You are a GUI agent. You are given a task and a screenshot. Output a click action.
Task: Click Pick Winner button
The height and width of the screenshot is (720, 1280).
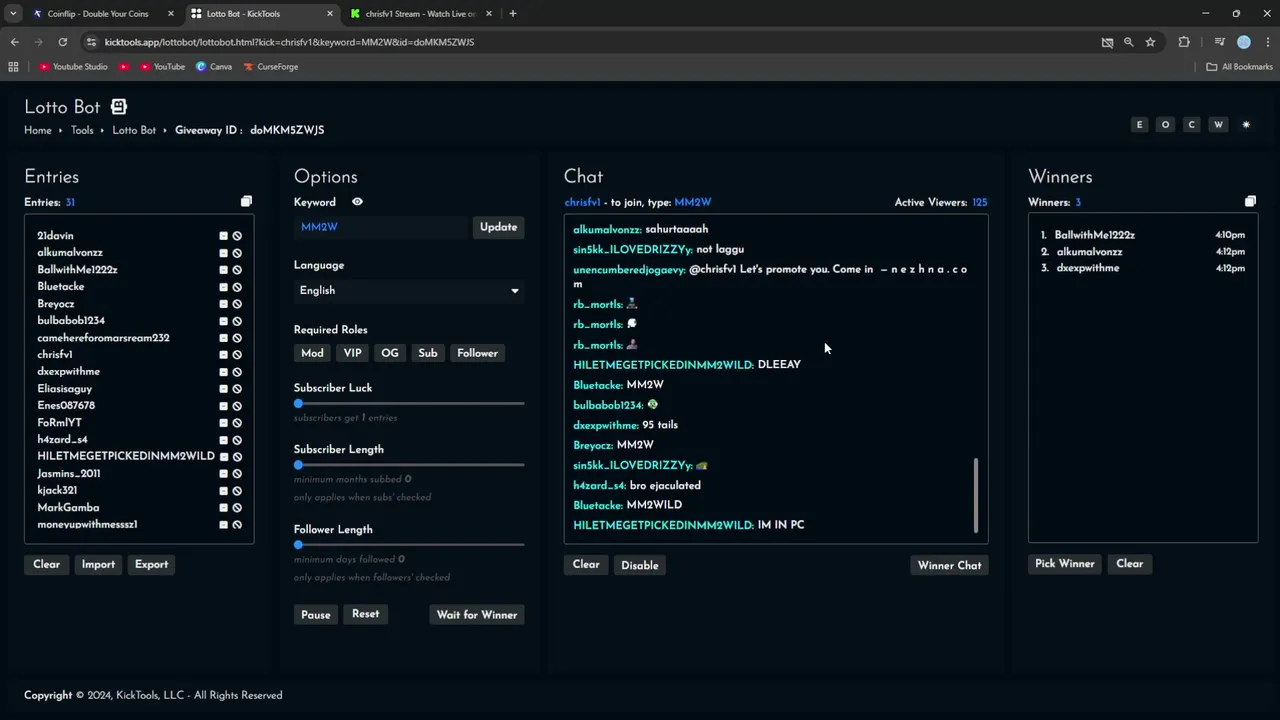1064,564
